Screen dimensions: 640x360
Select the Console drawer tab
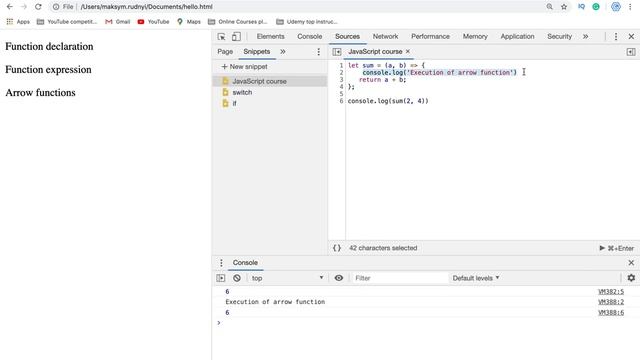[x=245, y=262]
